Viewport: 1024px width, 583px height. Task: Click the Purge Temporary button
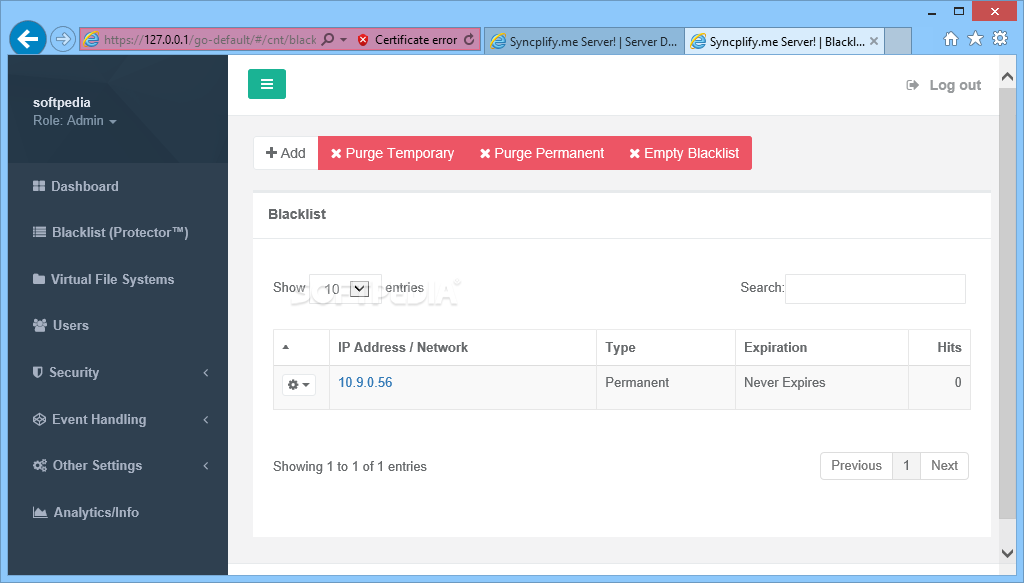(x=392, y=153)
